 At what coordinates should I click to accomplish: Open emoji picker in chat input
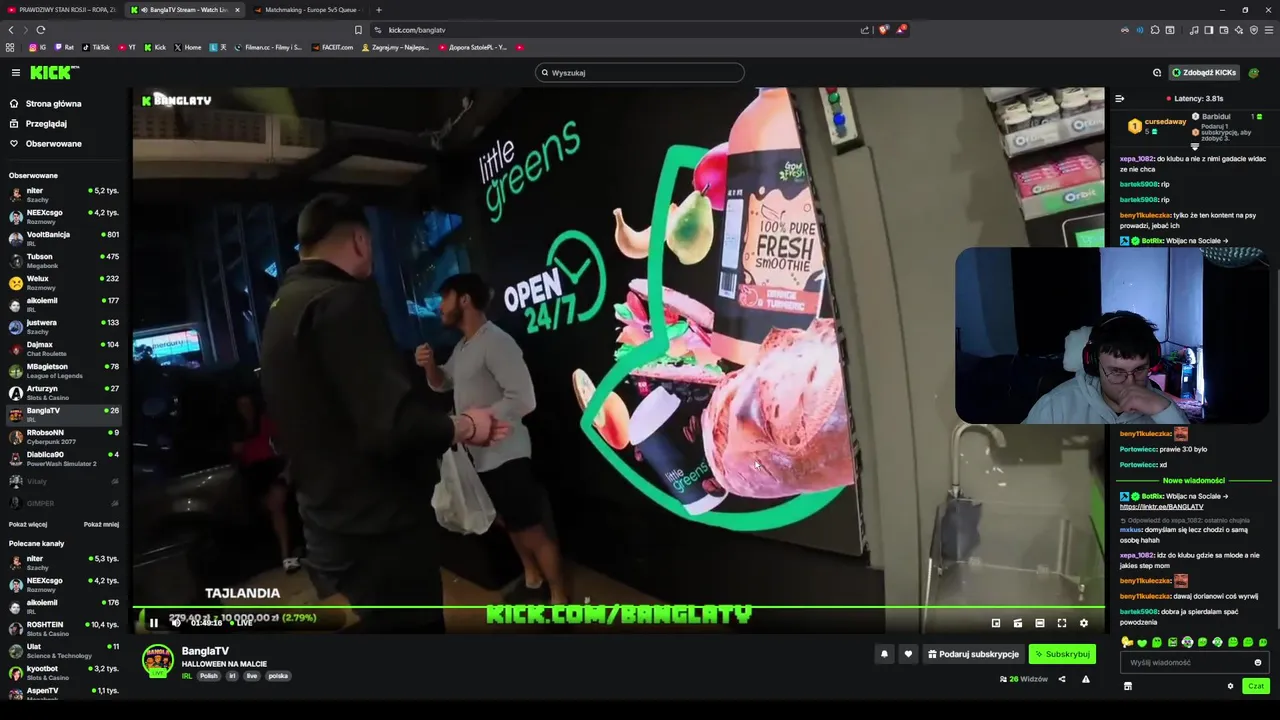point(1258,662)
